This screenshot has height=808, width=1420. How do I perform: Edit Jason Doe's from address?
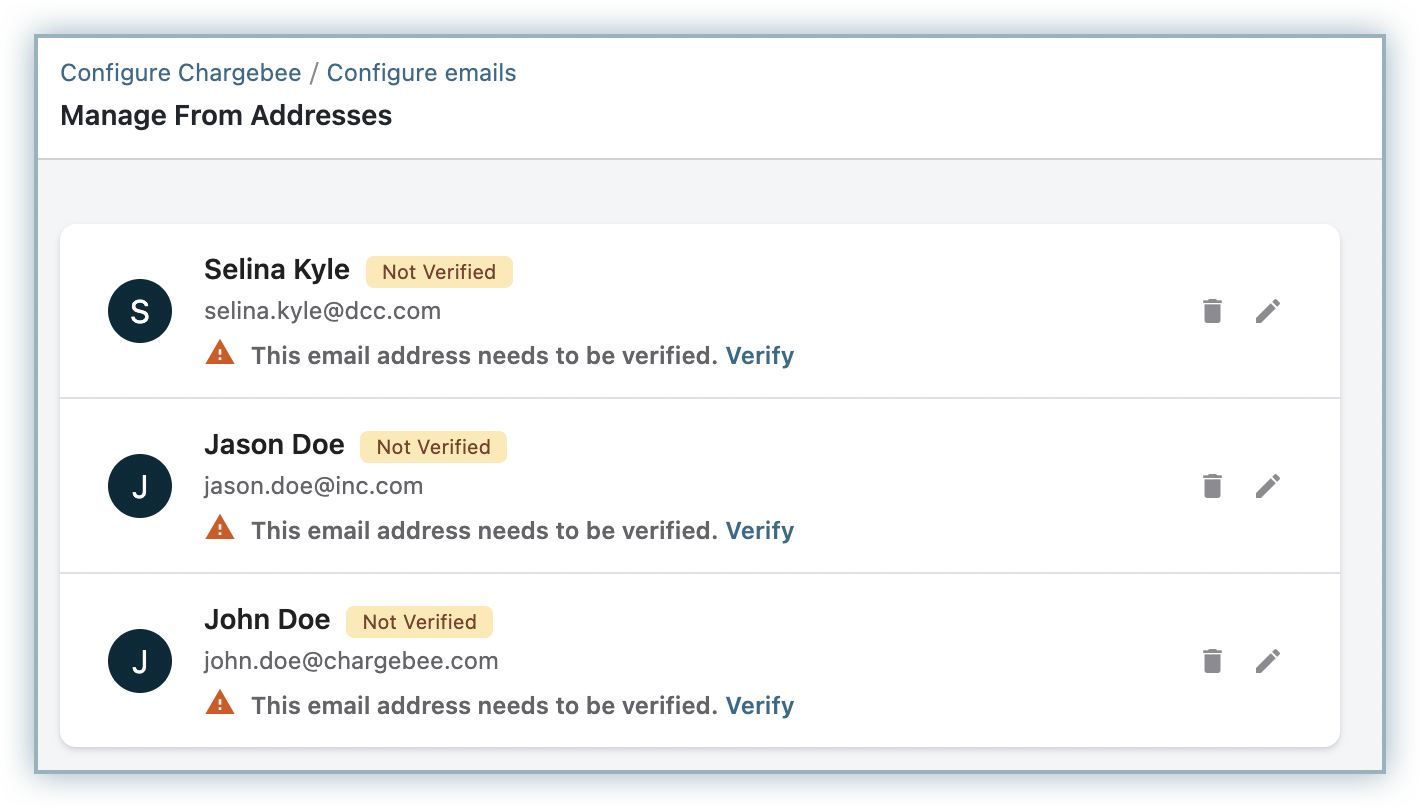pyautogui.click(x=1267, y=486)
